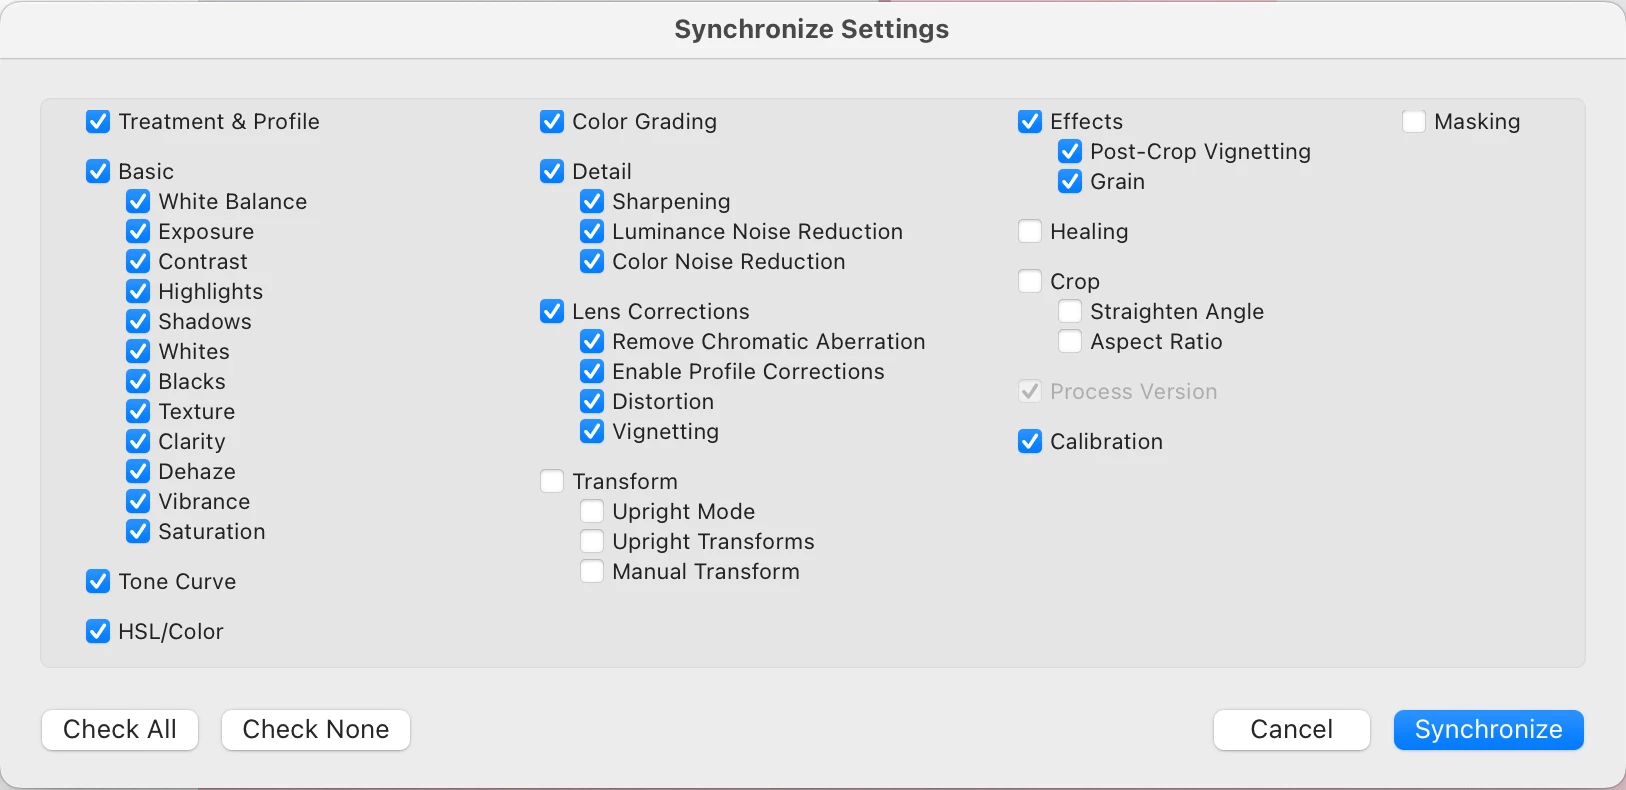Enable Manual Transform synchronization
The height and width of the screenshot is (790, 1626).
592,572
